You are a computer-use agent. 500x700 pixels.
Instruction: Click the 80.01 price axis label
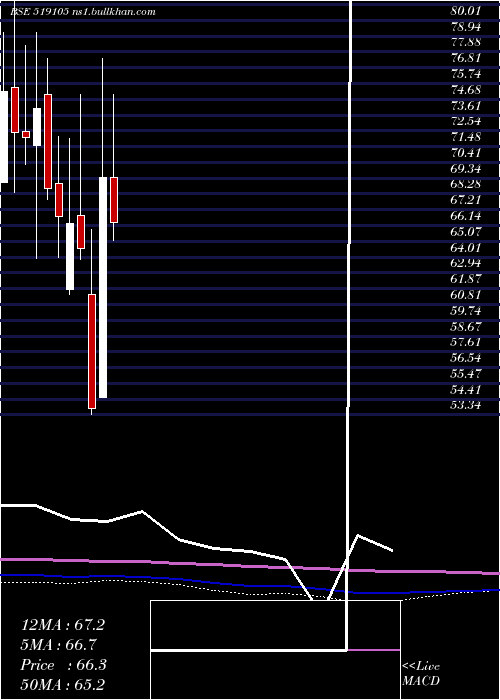[466, 11]
